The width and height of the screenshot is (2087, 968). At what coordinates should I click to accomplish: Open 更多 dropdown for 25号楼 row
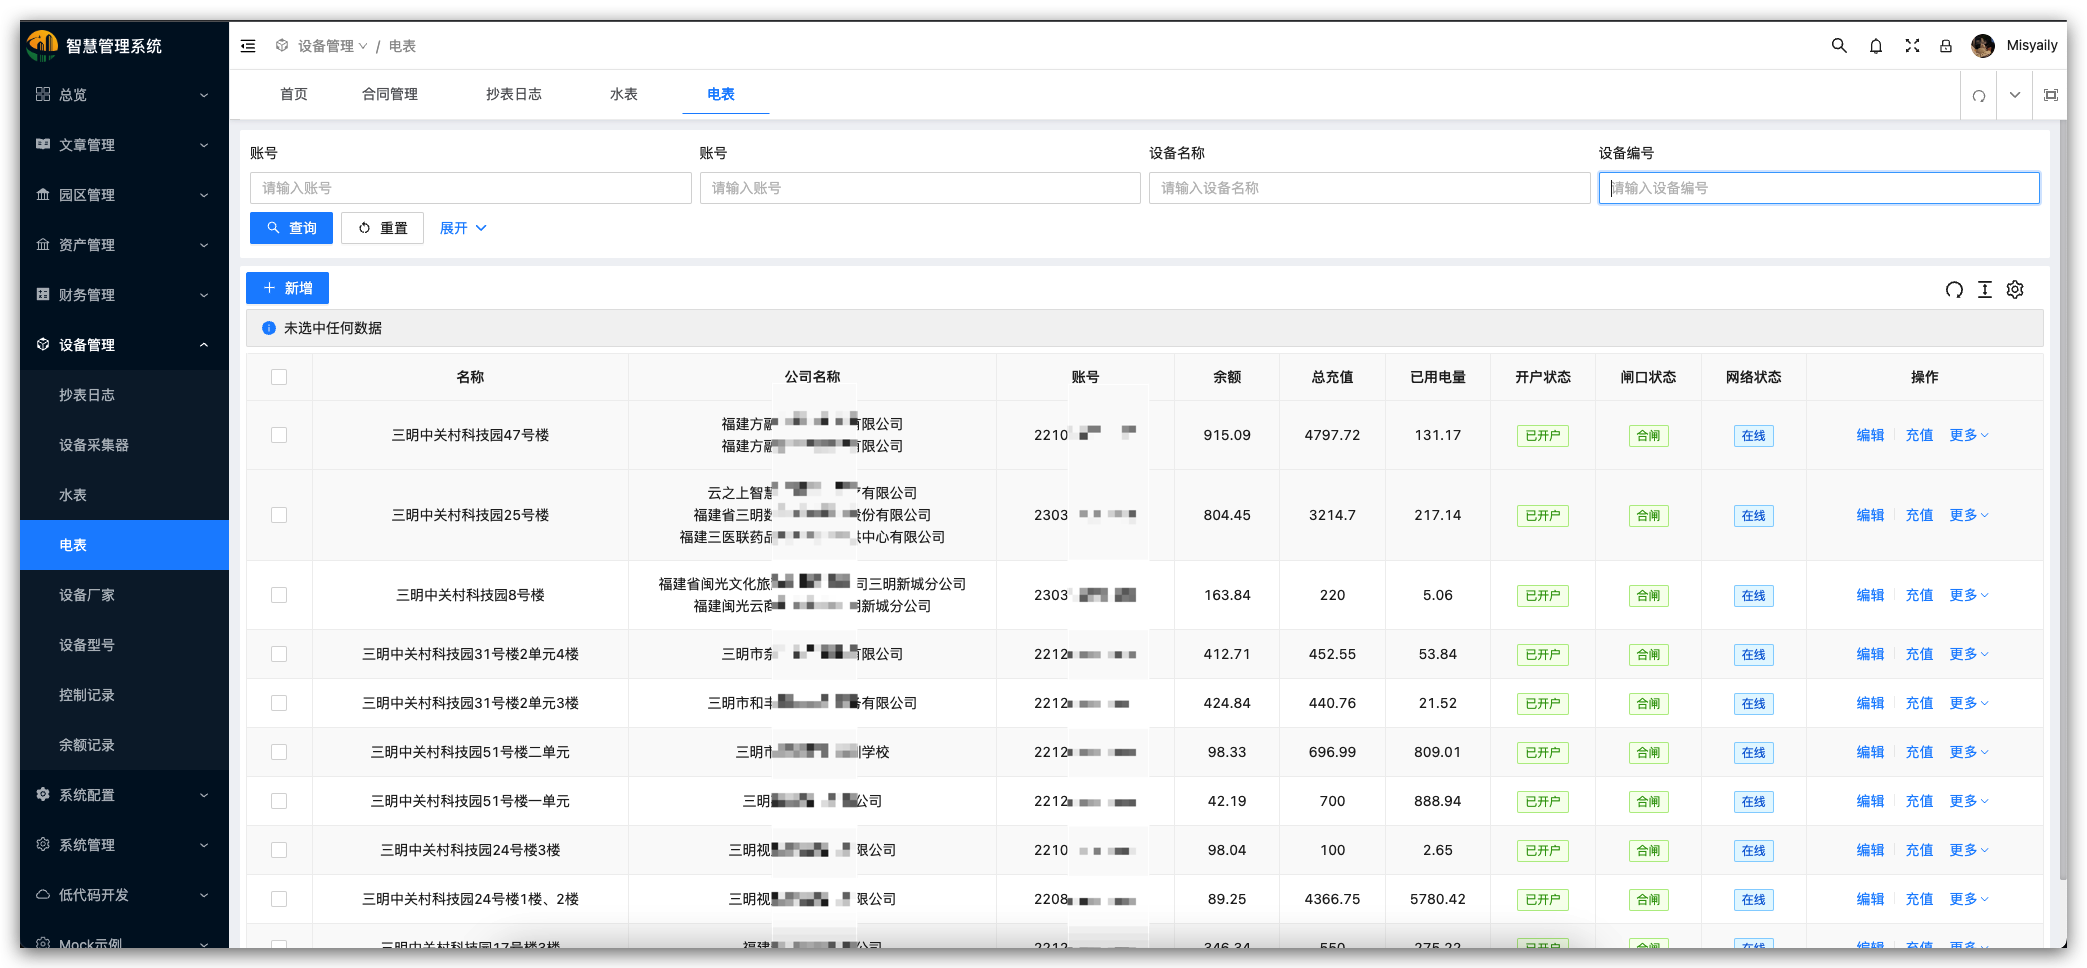point(1968,515)
